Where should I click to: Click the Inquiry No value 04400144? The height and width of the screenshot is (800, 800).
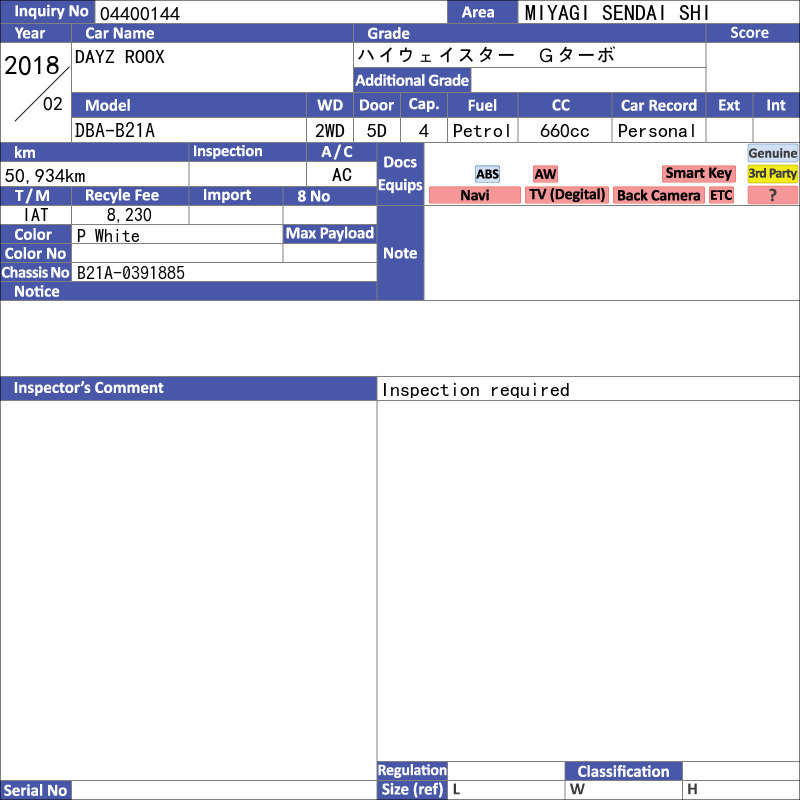[139, 13]
